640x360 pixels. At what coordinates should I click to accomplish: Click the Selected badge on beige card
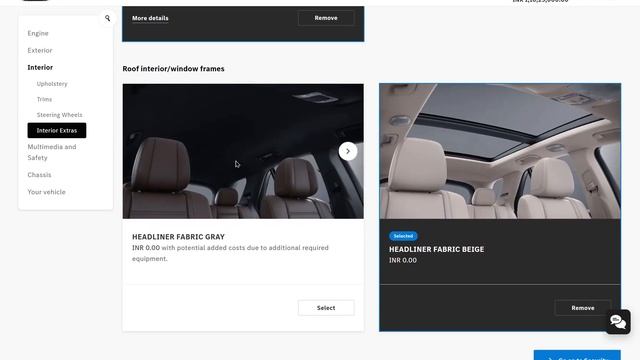pyautogui.click(x=403, y=236)
